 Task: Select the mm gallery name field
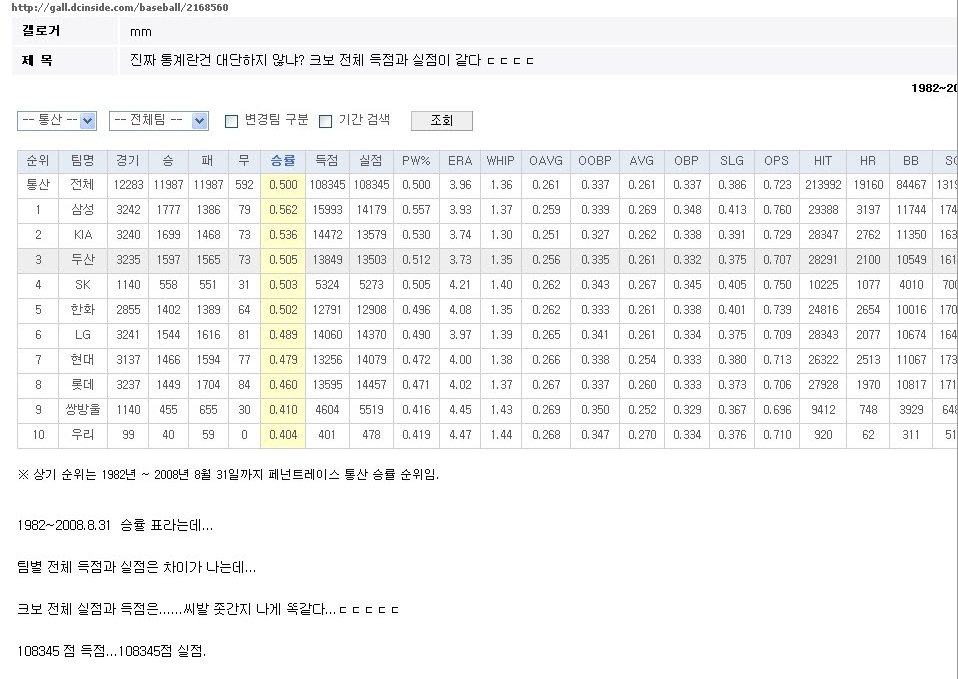coord(140,31)
